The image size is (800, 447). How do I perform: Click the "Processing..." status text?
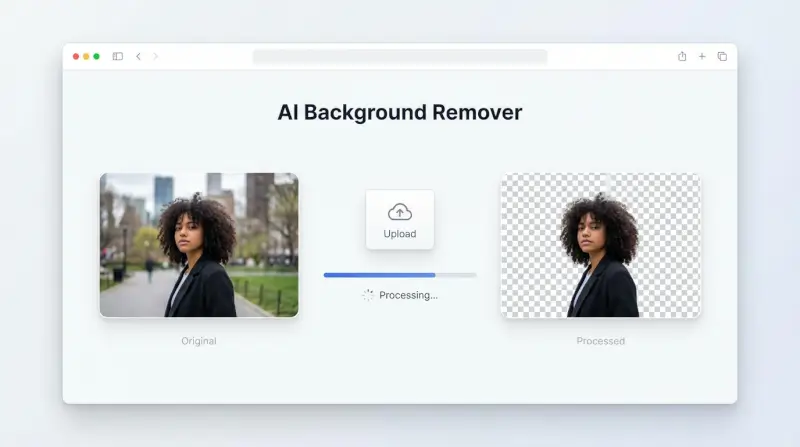click(x=408, y=295)
